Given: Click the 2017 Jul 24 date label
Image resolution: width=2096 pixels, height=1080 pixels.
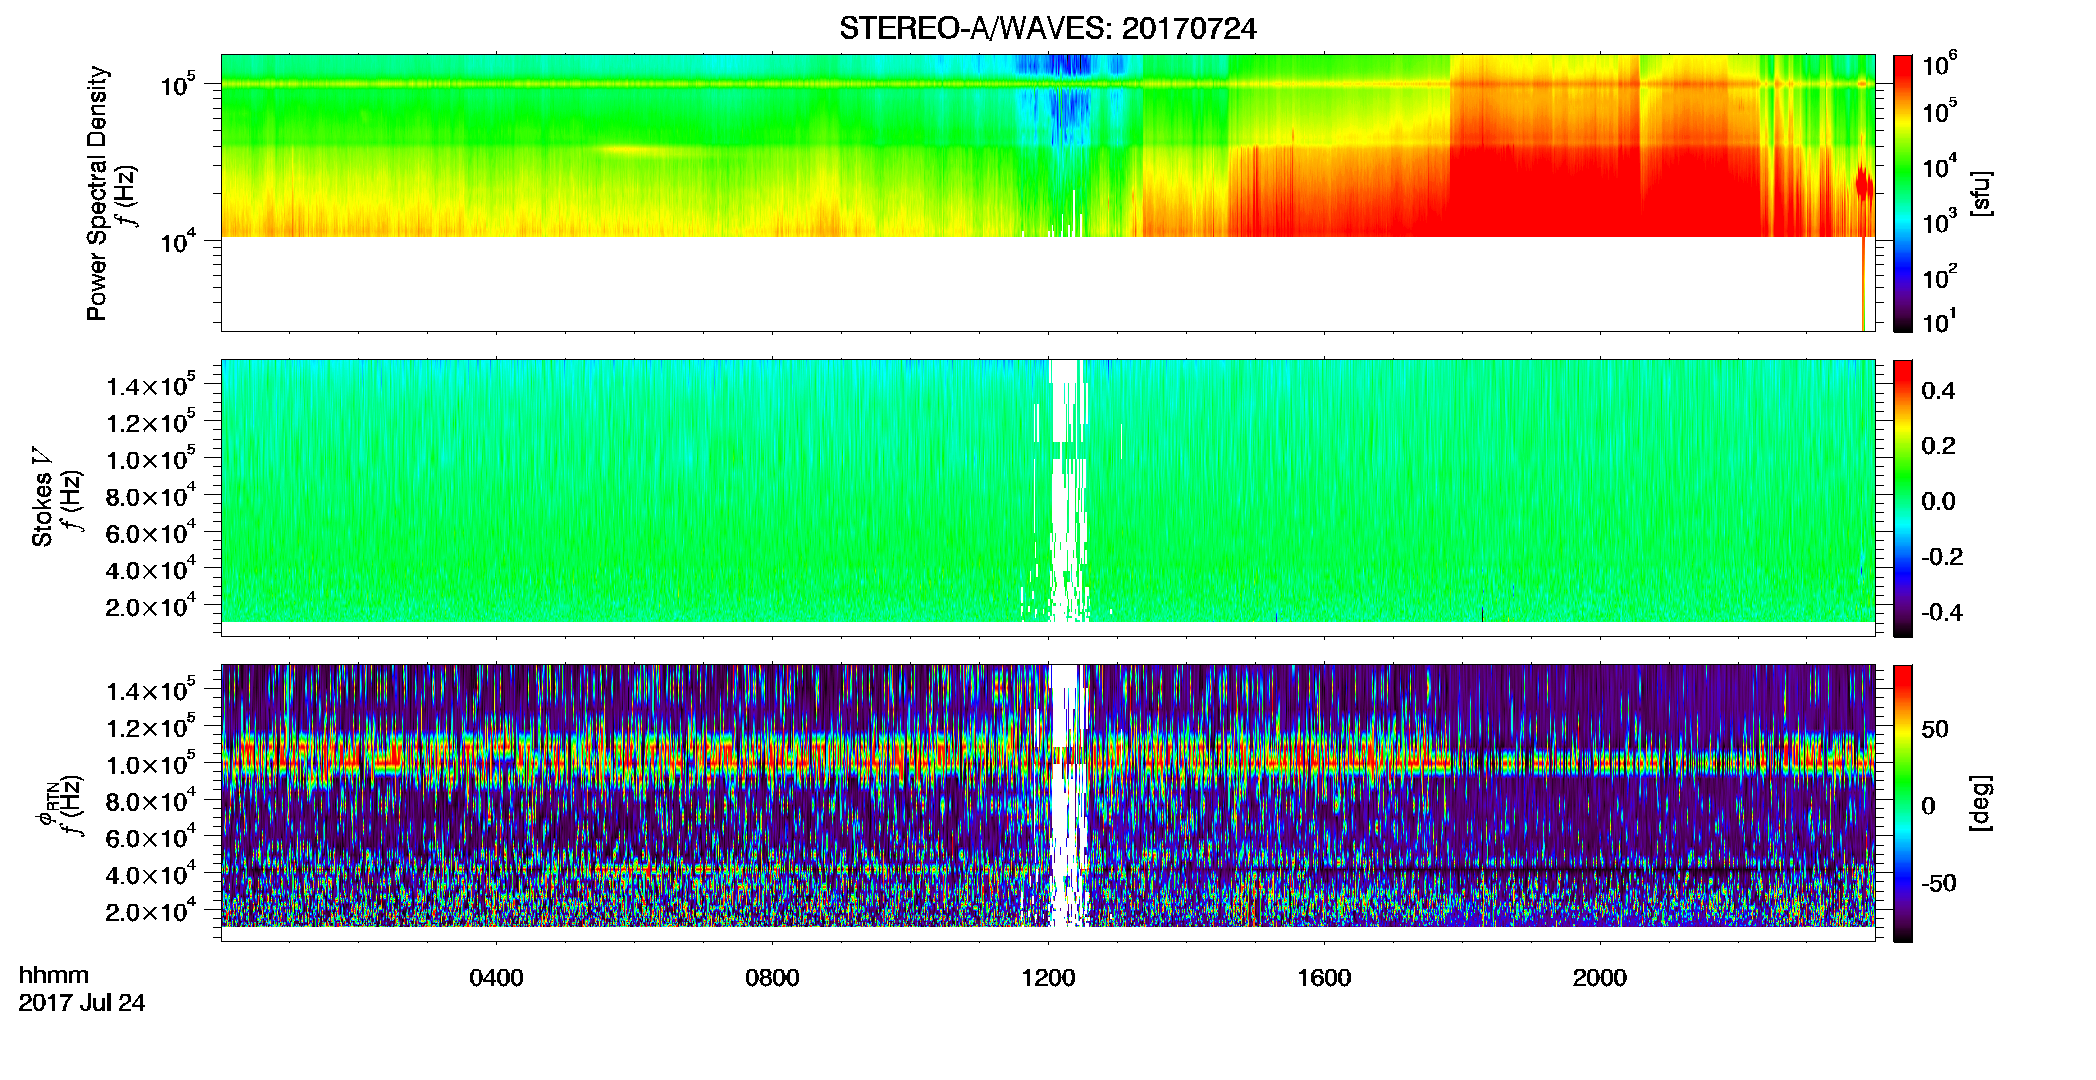Looking at the screenshot, I should click(x=82, y=1003).
